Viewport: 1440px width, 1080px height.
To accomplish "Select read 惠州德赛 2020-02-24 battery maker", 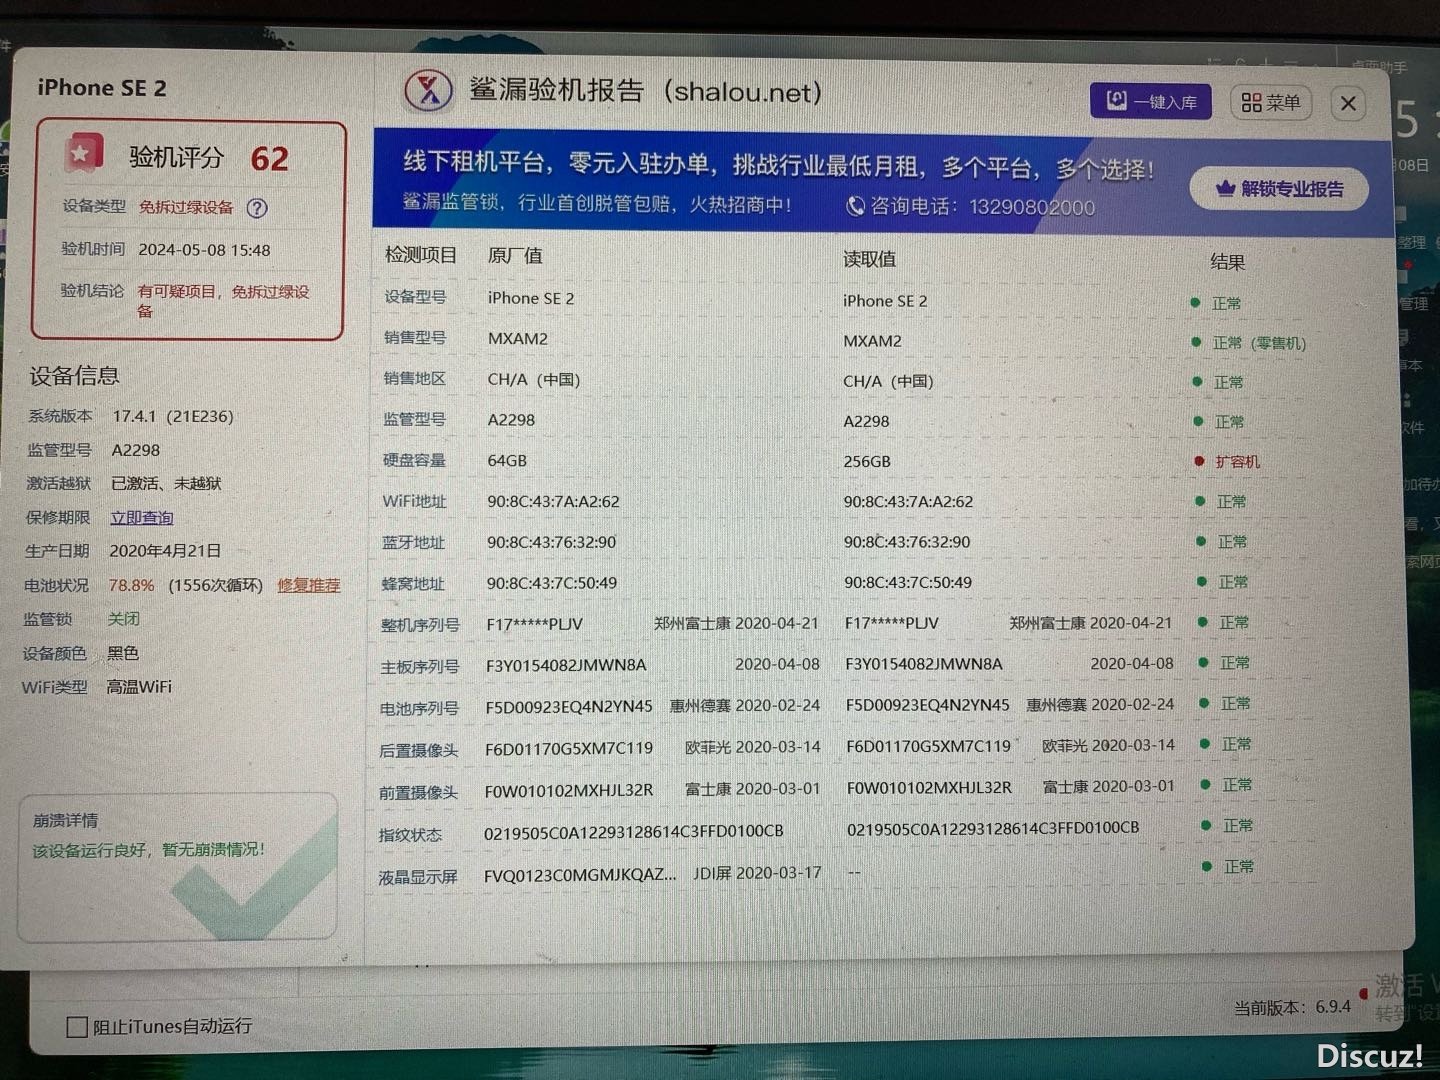I will (1100, 705).
